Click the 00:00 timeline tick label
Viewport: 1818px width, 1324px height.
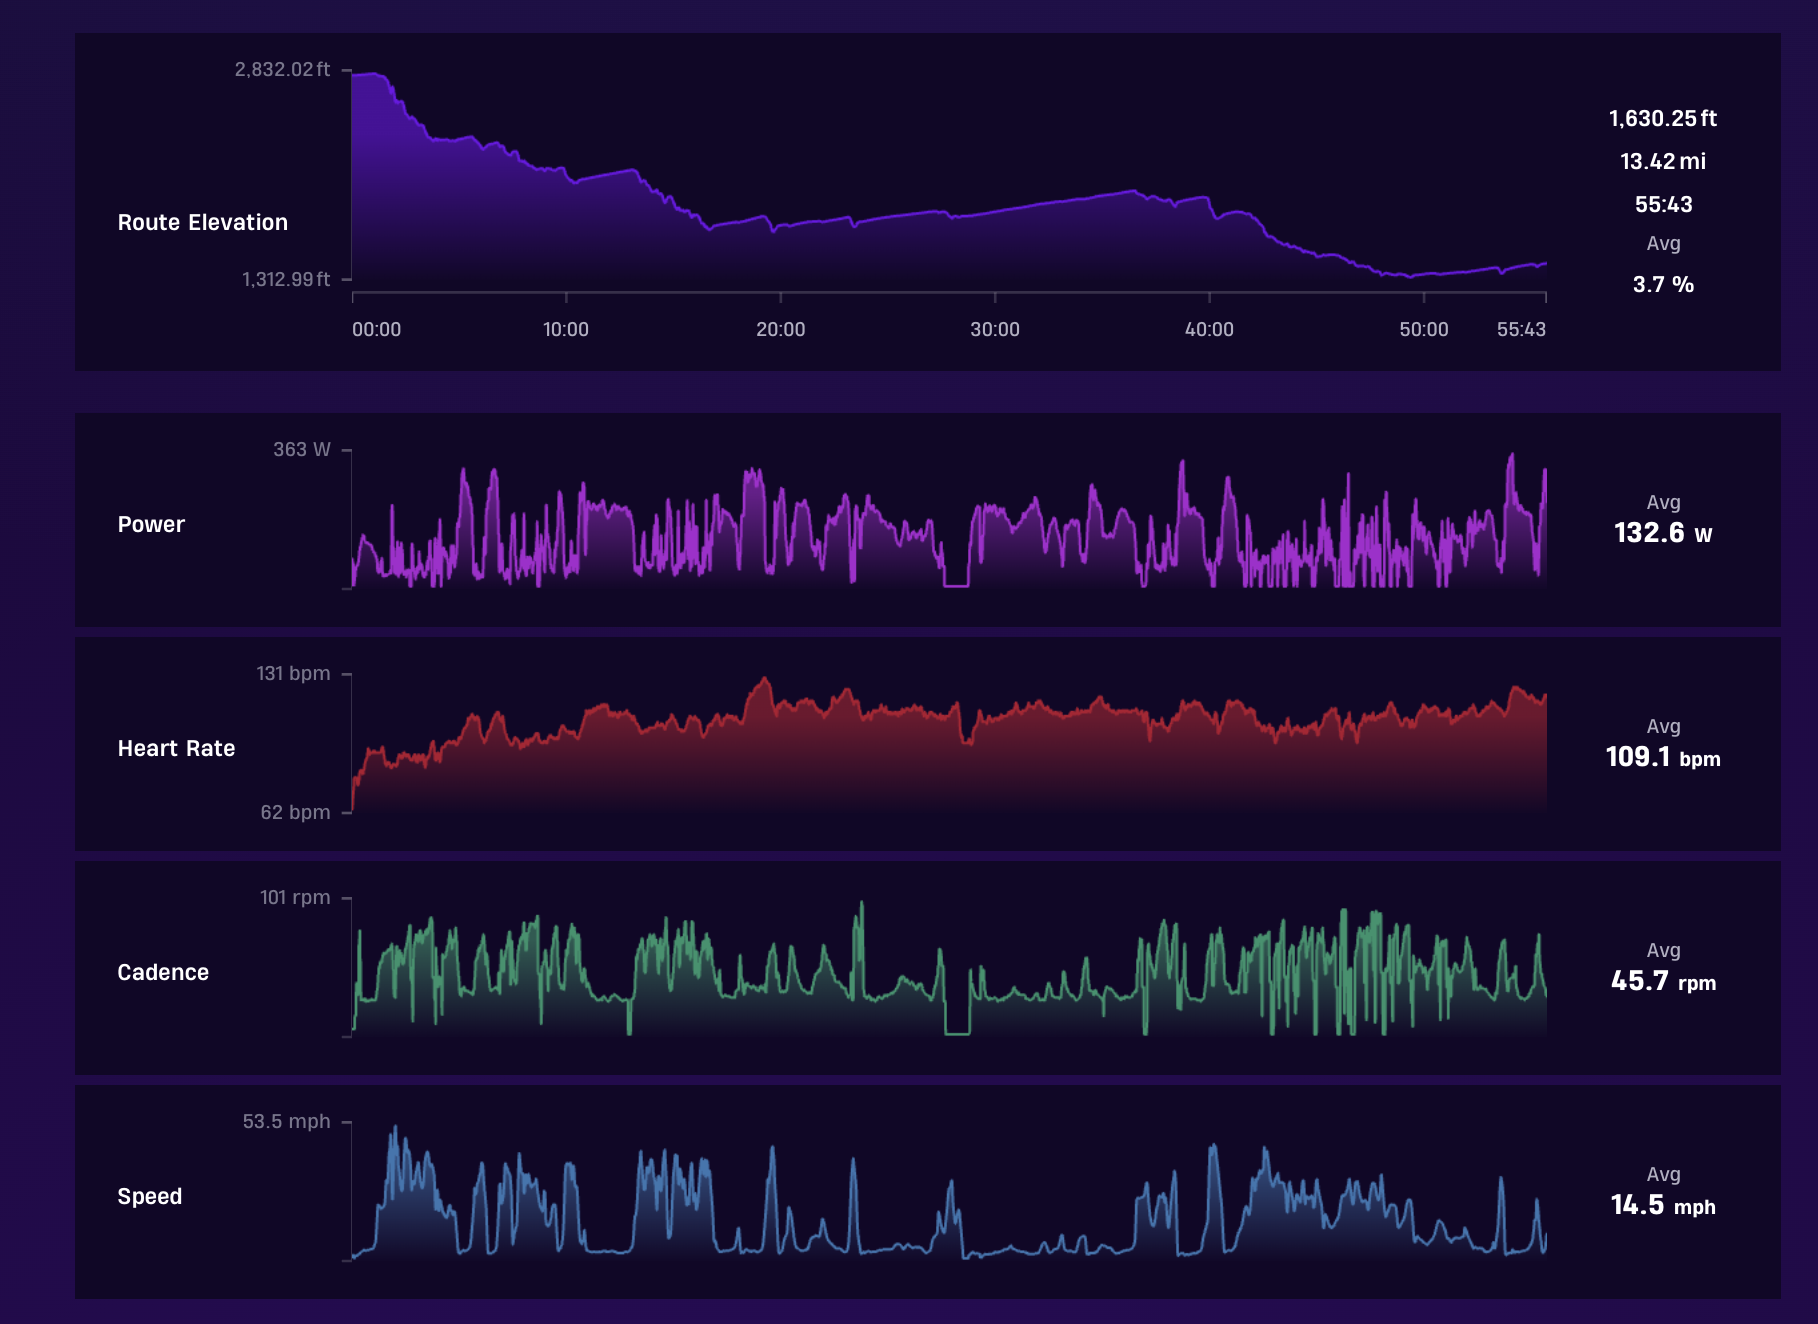376,329
